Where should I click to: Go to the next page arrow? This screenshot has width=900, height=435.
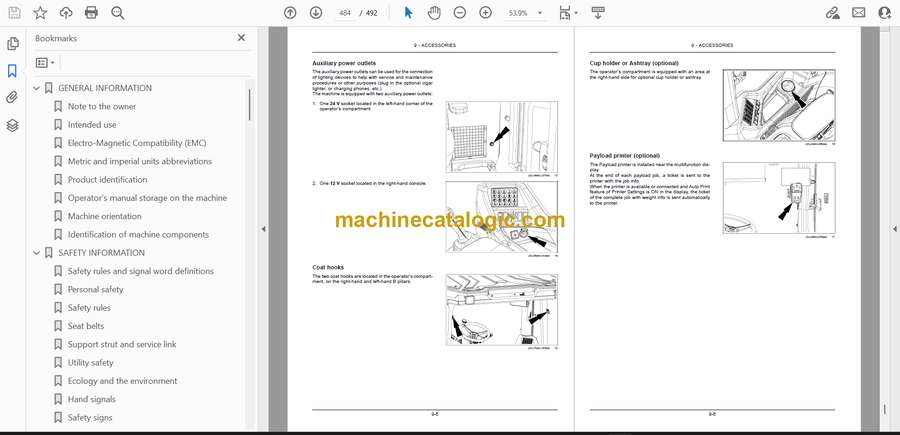pyautogui.click(x=316, y=13)
